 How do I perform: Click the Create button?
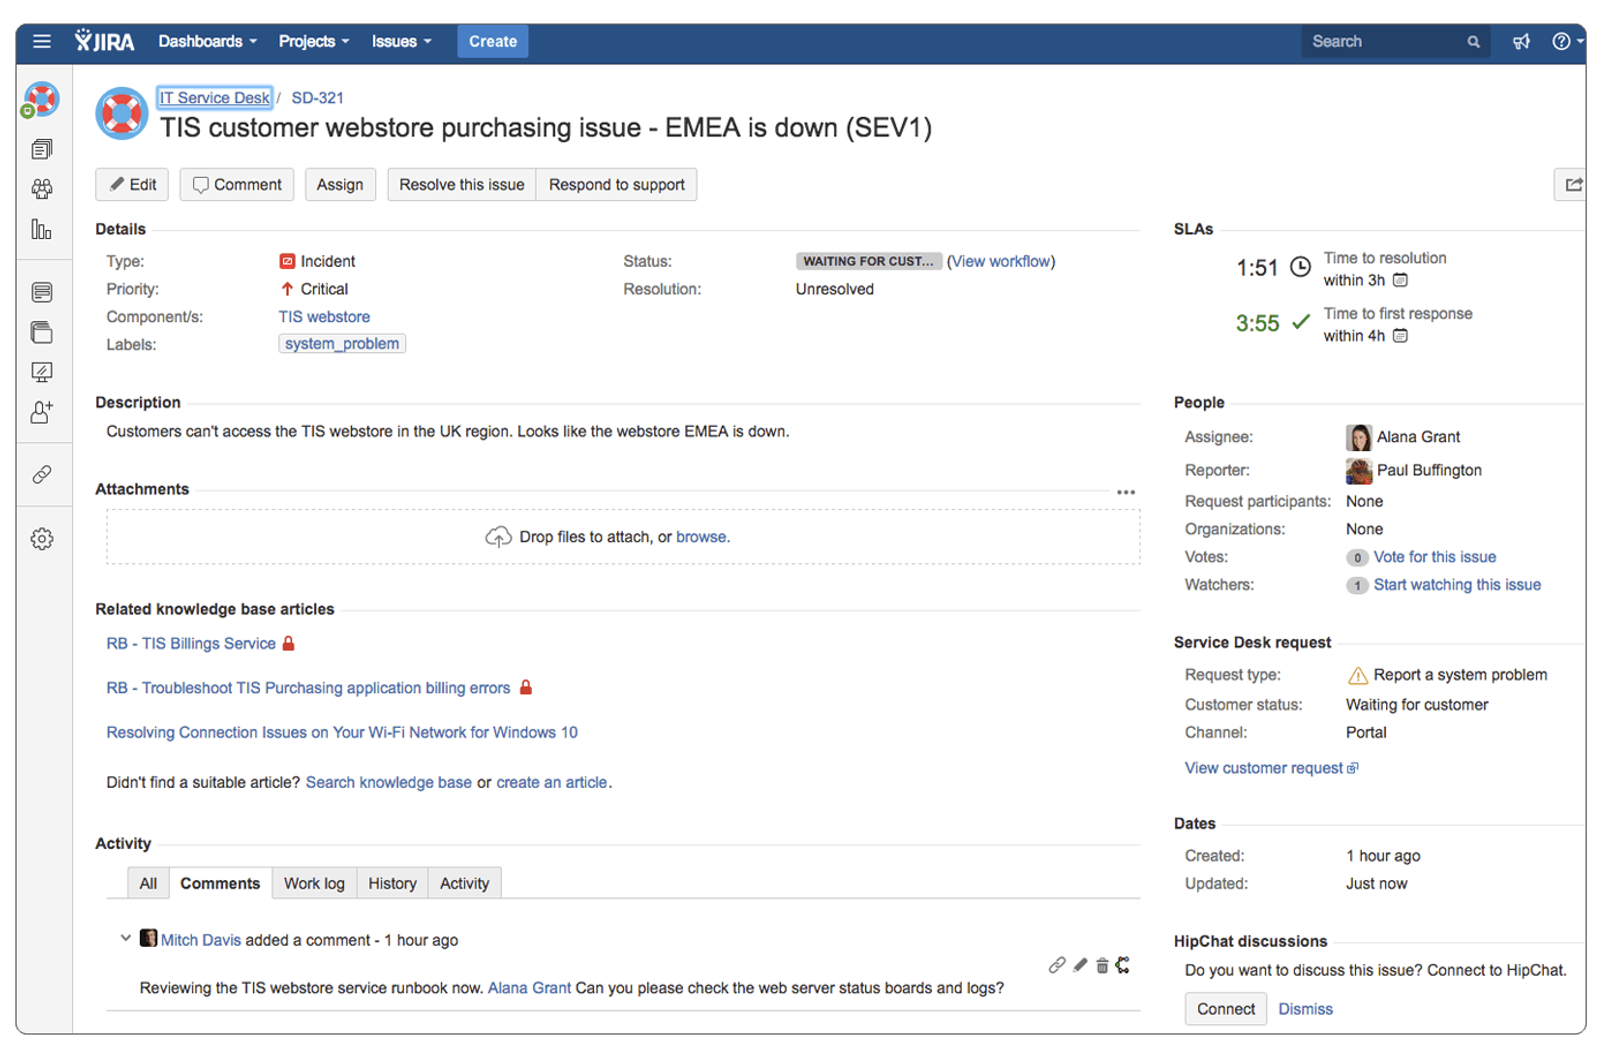coord(493,41)
